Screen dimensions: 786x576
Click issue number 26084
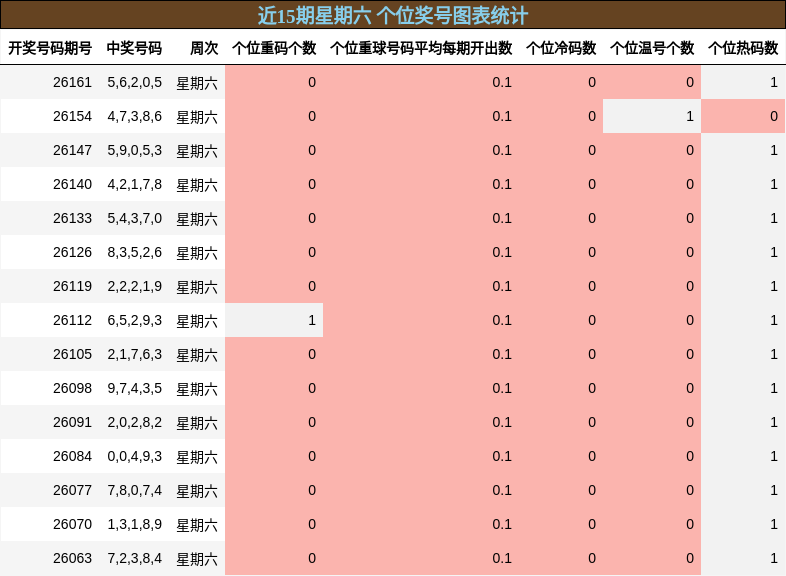[72, 456]
